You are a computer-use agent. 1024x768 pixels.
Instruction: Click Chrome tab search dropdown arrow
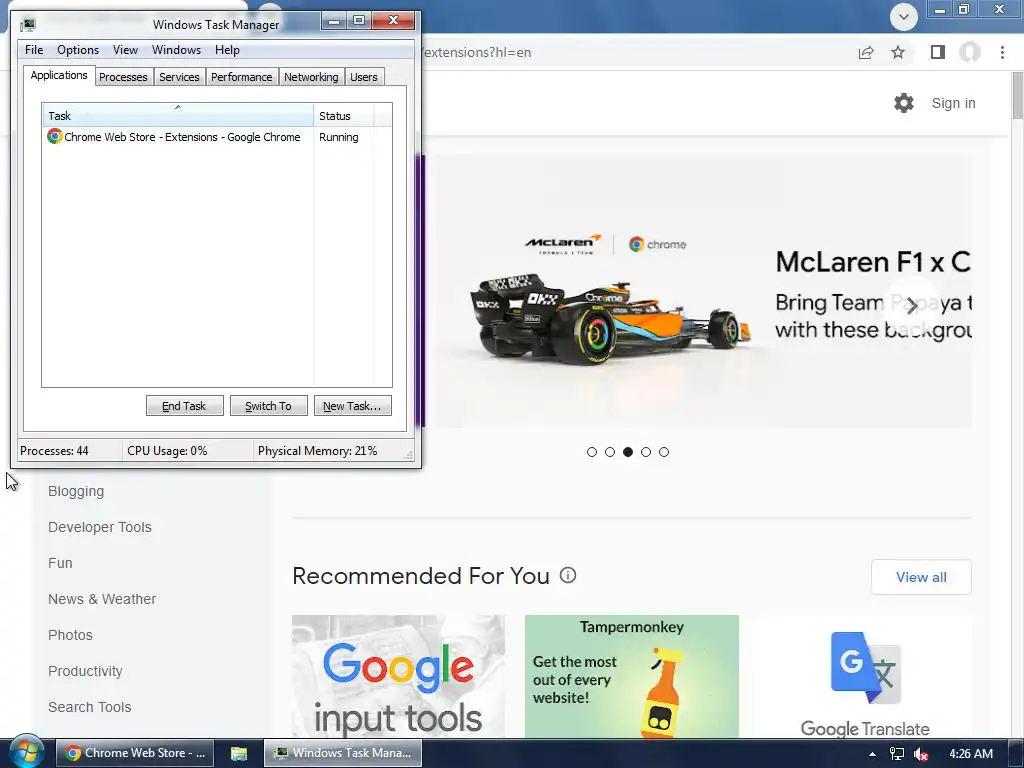tap(904, 17)
